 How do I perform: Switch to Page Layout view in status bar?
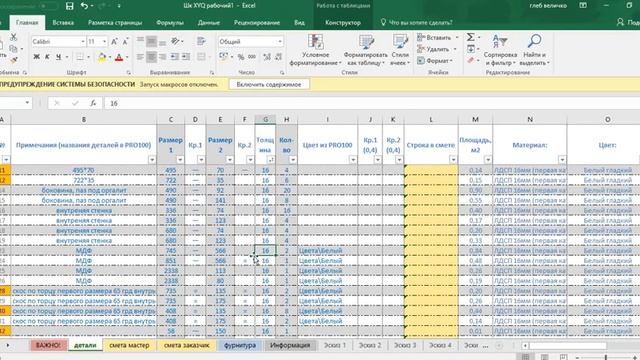(x=545, y=357)
